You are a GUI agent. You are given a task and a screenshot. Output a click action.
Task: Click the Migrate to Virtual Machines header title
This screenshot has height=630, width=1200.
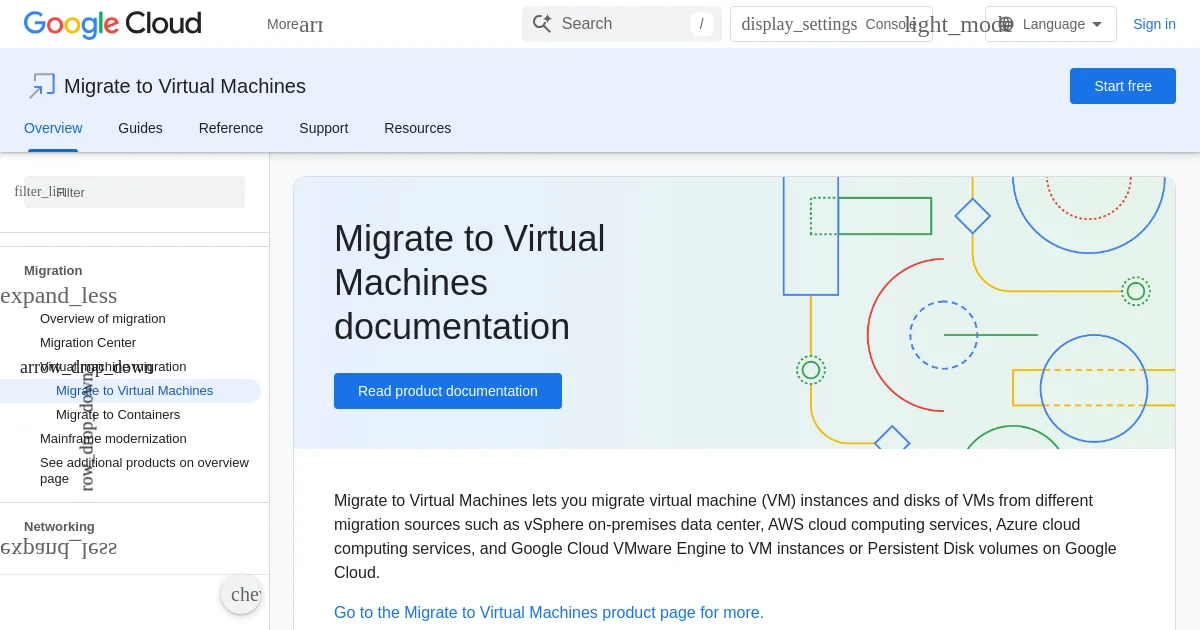pyautogui.click(x=185, y=86)
